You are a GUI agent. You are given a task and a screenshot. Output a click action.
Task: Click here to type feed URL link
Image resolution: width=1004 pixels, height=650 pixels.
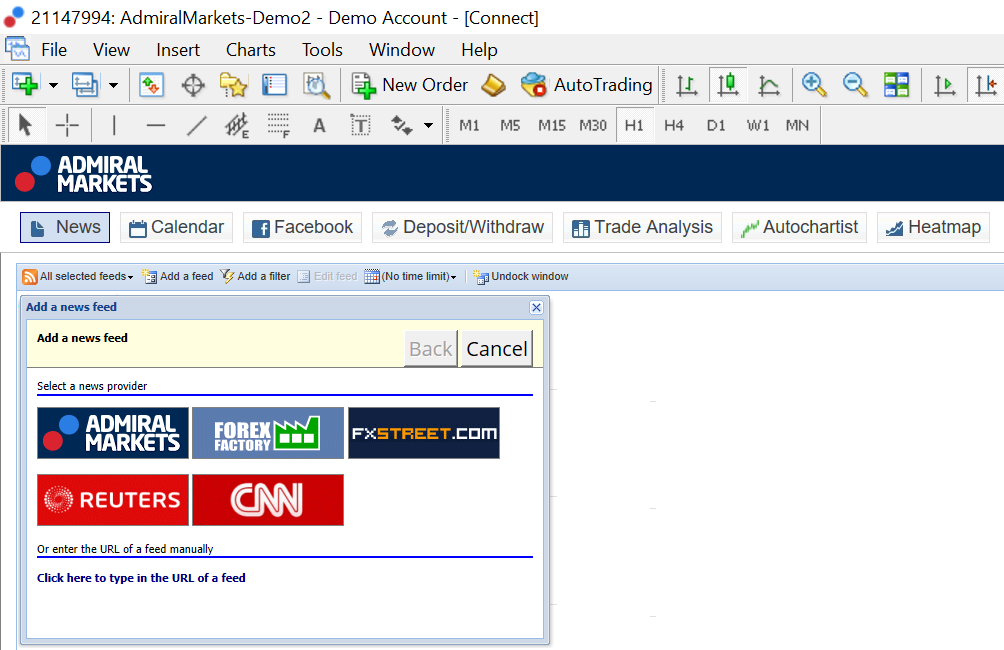(x=141, y=578)
